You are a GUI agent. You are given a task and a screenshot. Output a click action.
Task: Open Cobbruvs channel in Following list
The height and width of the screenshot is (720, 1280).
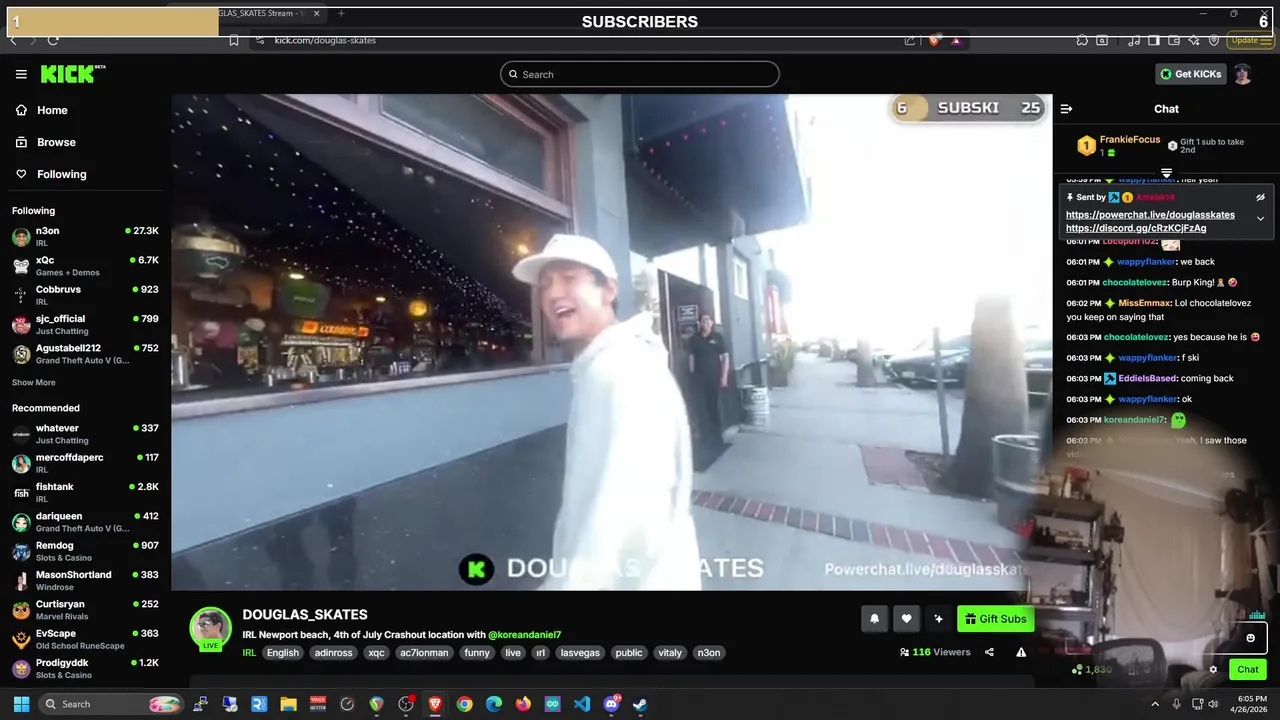click(85, 295)
